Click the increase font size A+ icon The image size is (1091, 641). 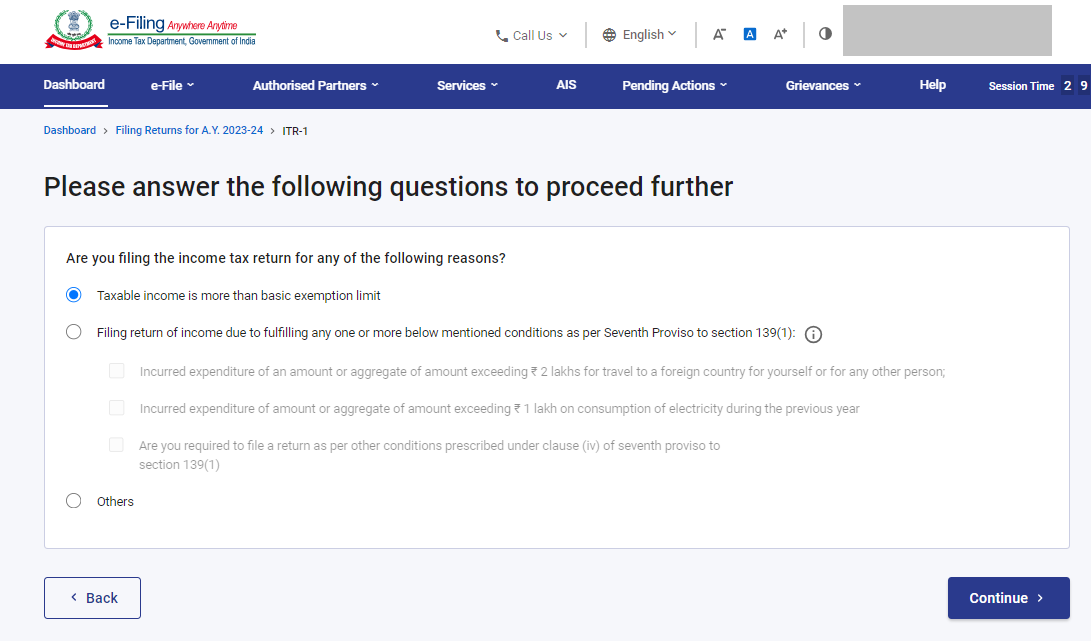(780, 33)
